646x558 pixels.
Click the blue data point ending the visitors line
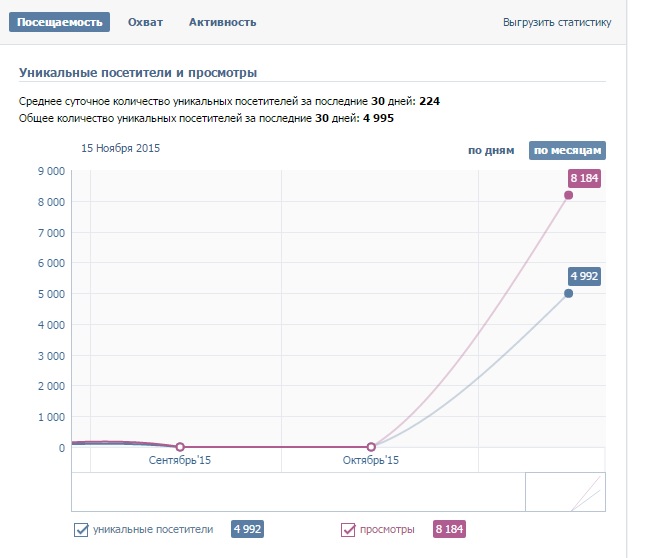click(x=568, y=293)
